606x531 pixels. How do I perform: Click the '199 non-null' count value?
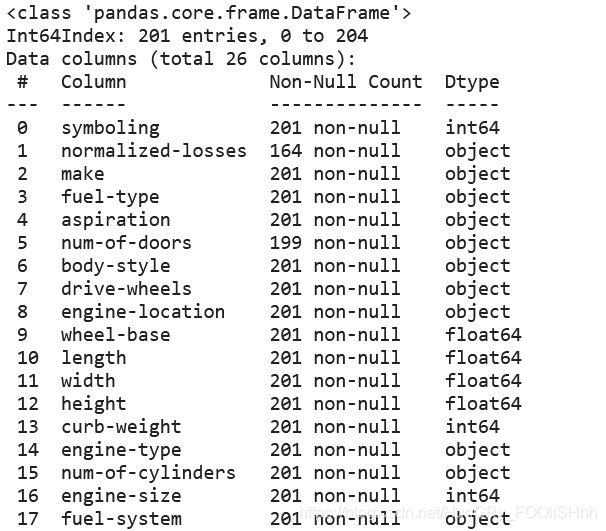click(x=335, y=243)
